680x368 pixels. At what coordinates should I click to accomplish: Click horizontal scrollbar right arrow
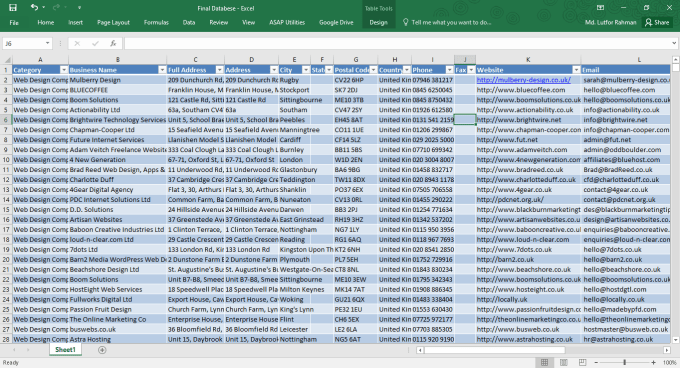click(667, 350)
